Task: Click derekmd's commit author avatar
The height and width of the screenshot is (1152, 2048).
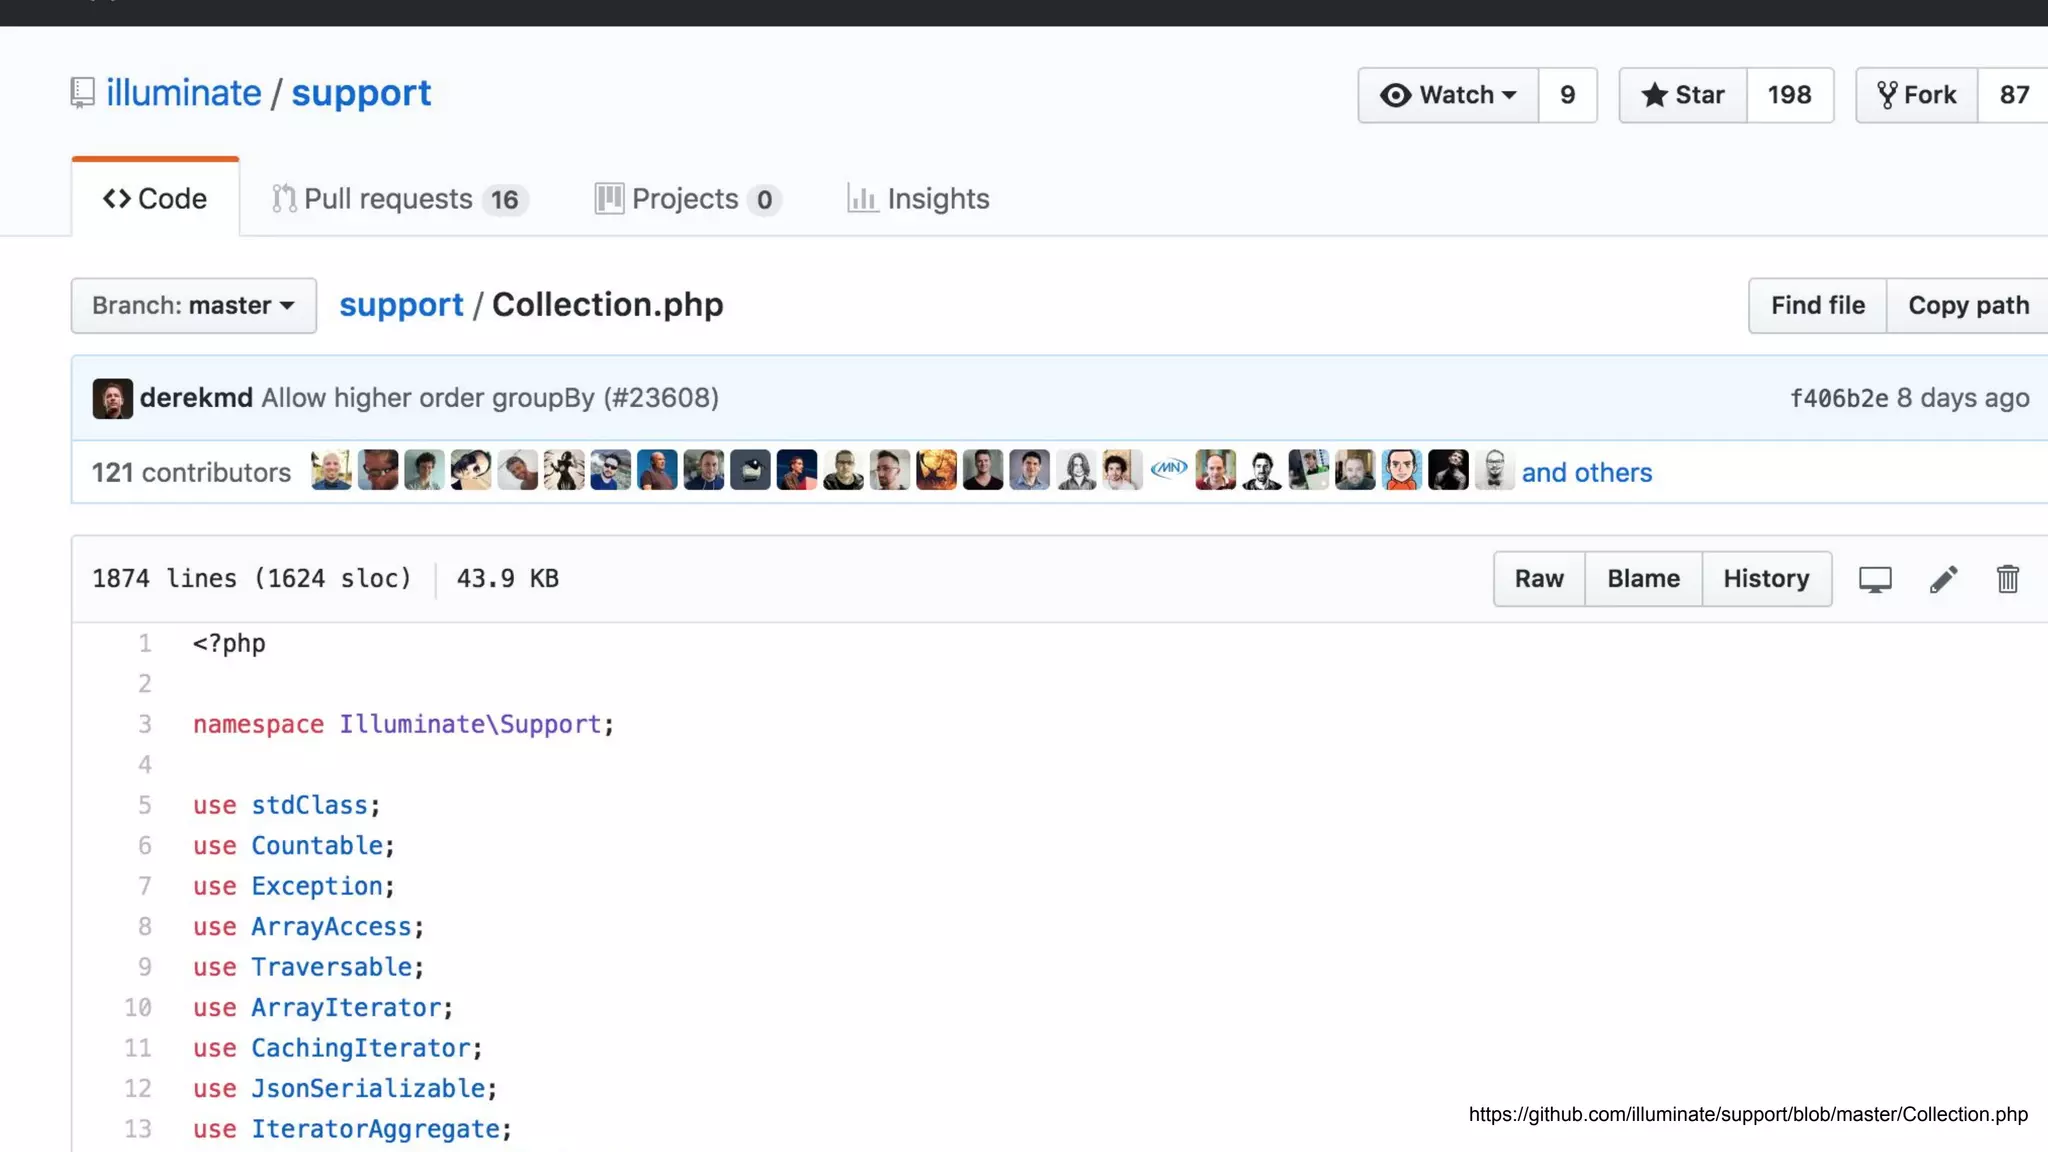Action: (x=112, y=398)
